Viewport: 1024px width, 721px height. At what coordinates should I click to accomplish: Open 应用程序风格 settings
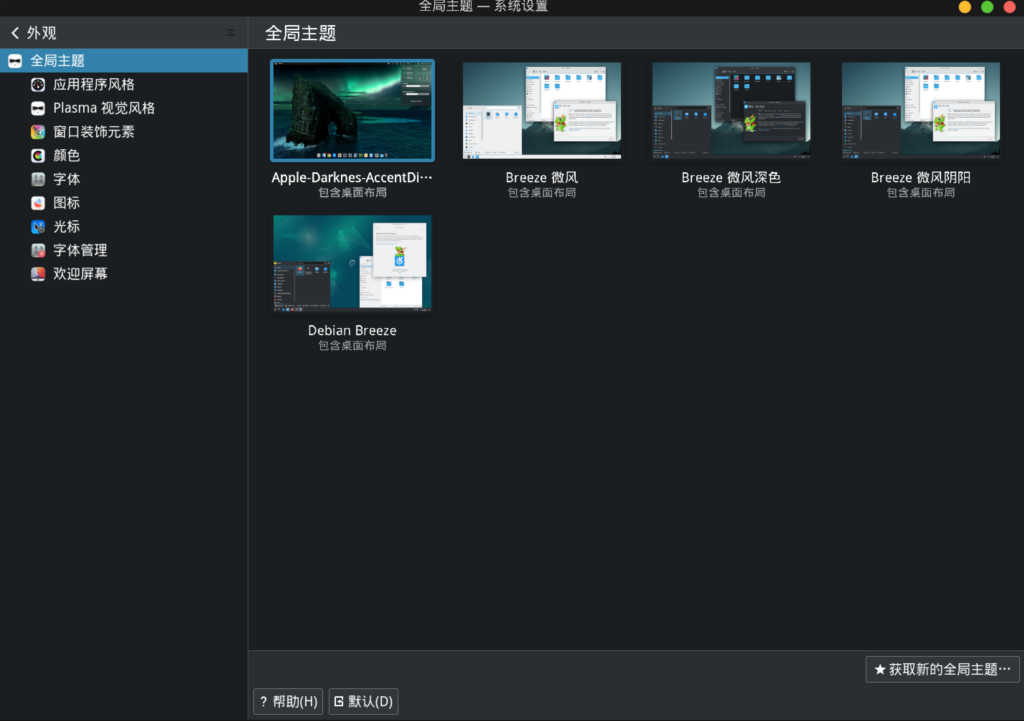[x=124, y=84]
